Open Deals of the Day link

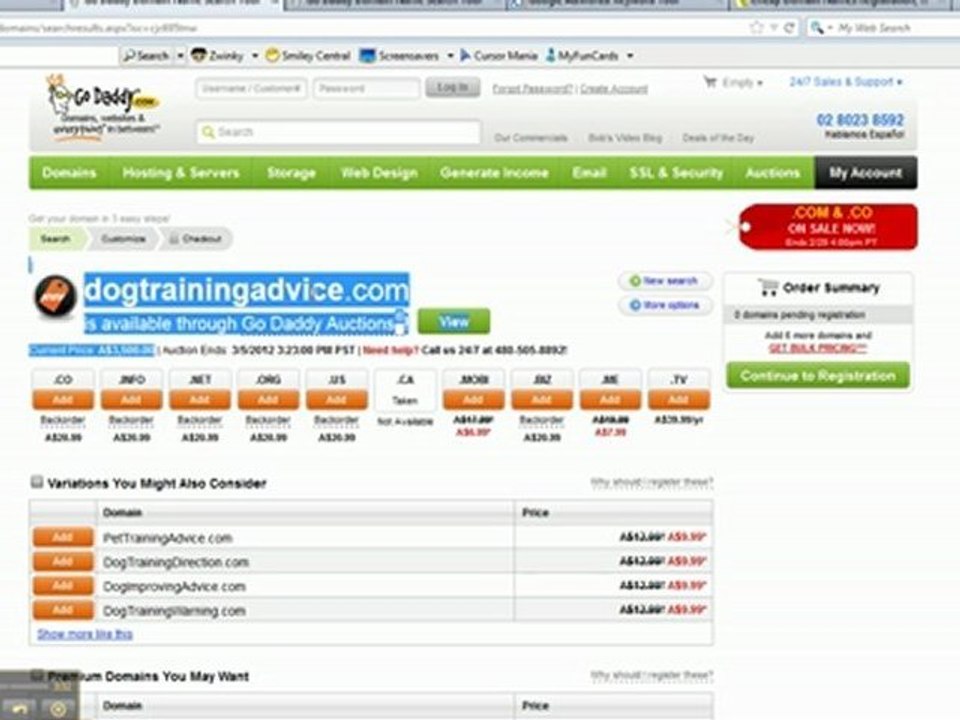[718, 138]
